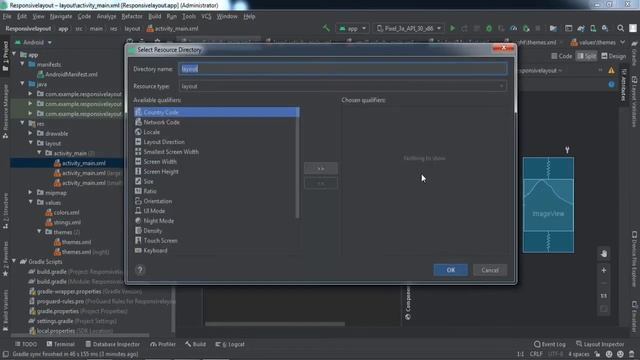This screenshot has height=360, width=640.
Task: Select the pan hand tool in design view
Action: (604, 253)
